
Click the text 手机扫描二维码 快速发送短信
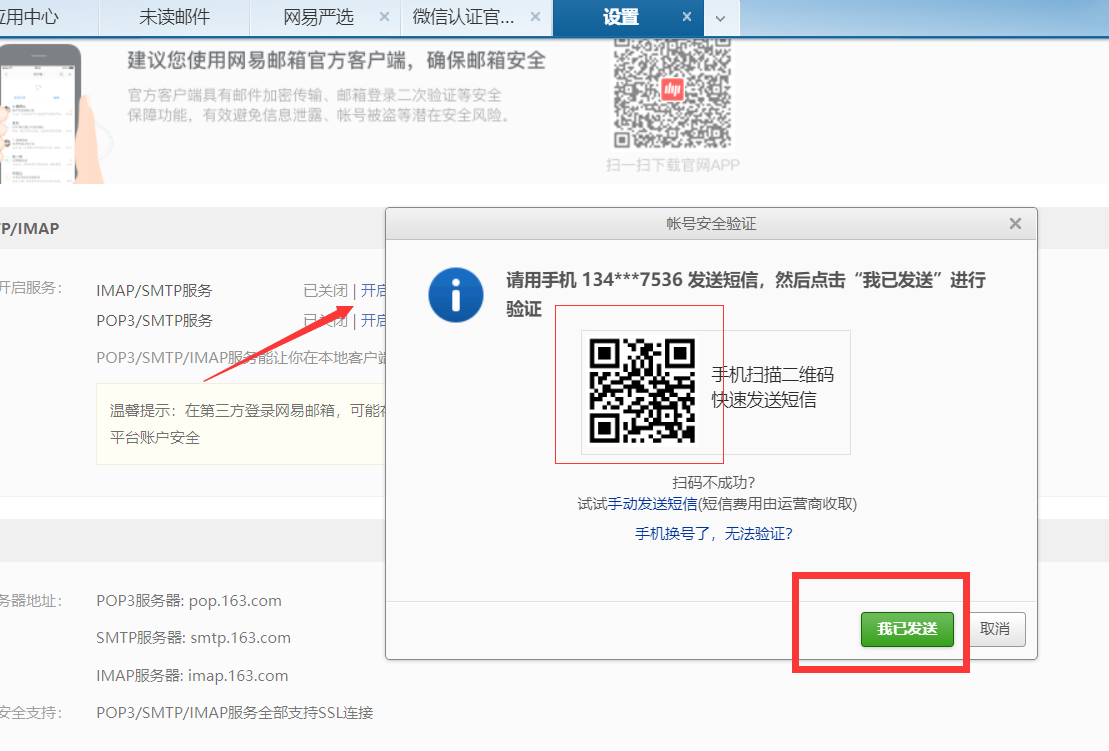[772, 387]
